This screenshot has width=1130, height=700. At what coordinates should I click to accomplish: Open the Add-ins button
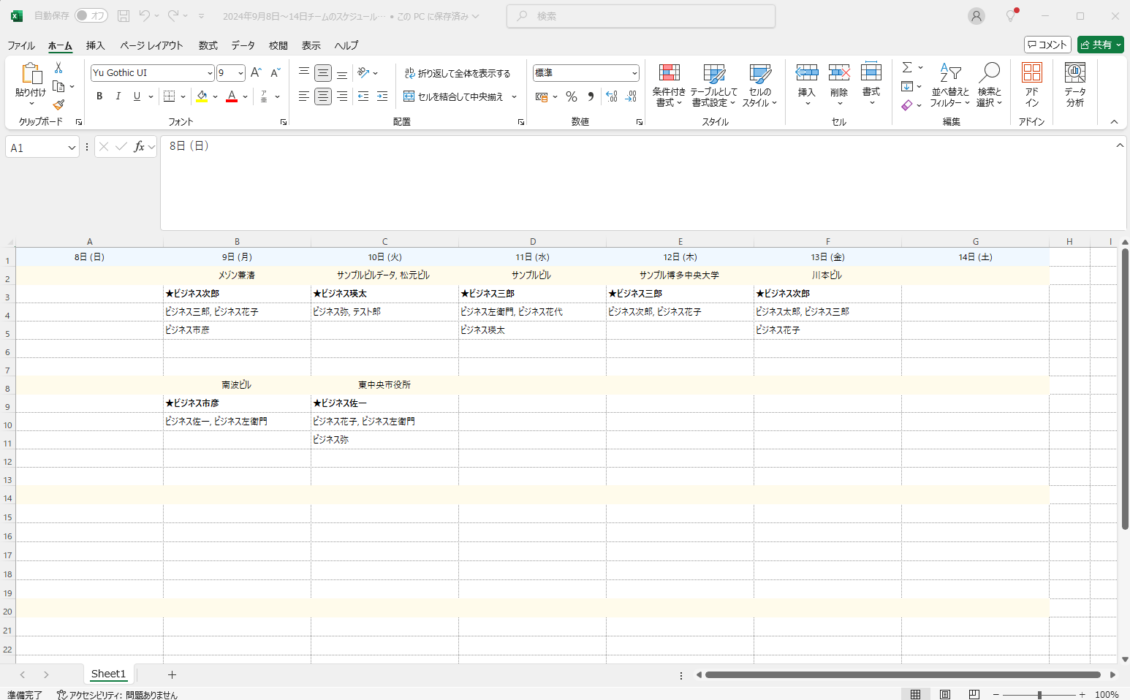tap(1032, 85)
